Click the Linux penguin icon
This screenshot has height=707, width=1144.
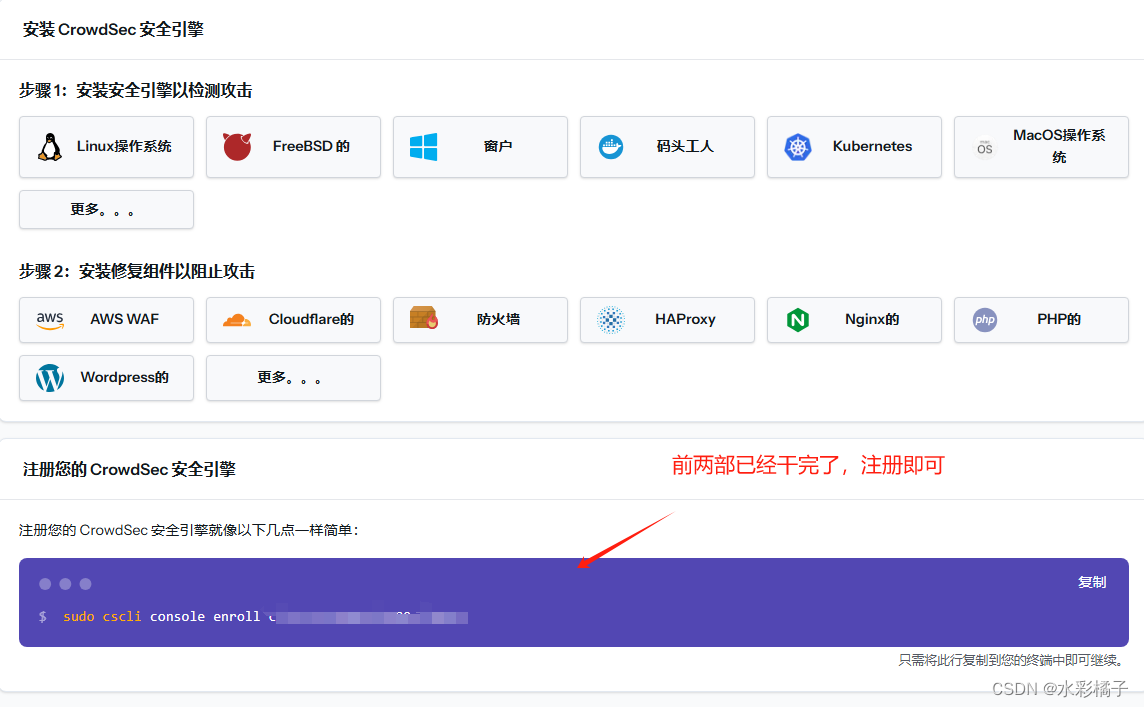coord(50,147)
